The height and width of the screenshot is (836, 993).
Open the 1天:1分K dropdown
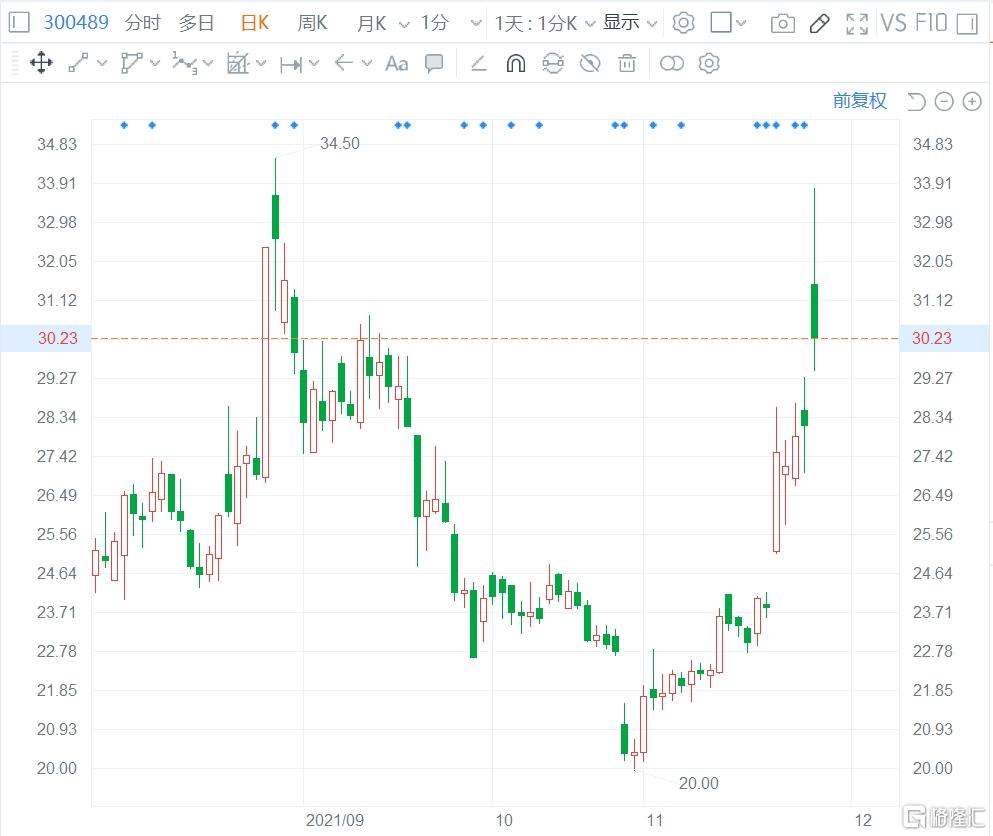click(545, 23)
